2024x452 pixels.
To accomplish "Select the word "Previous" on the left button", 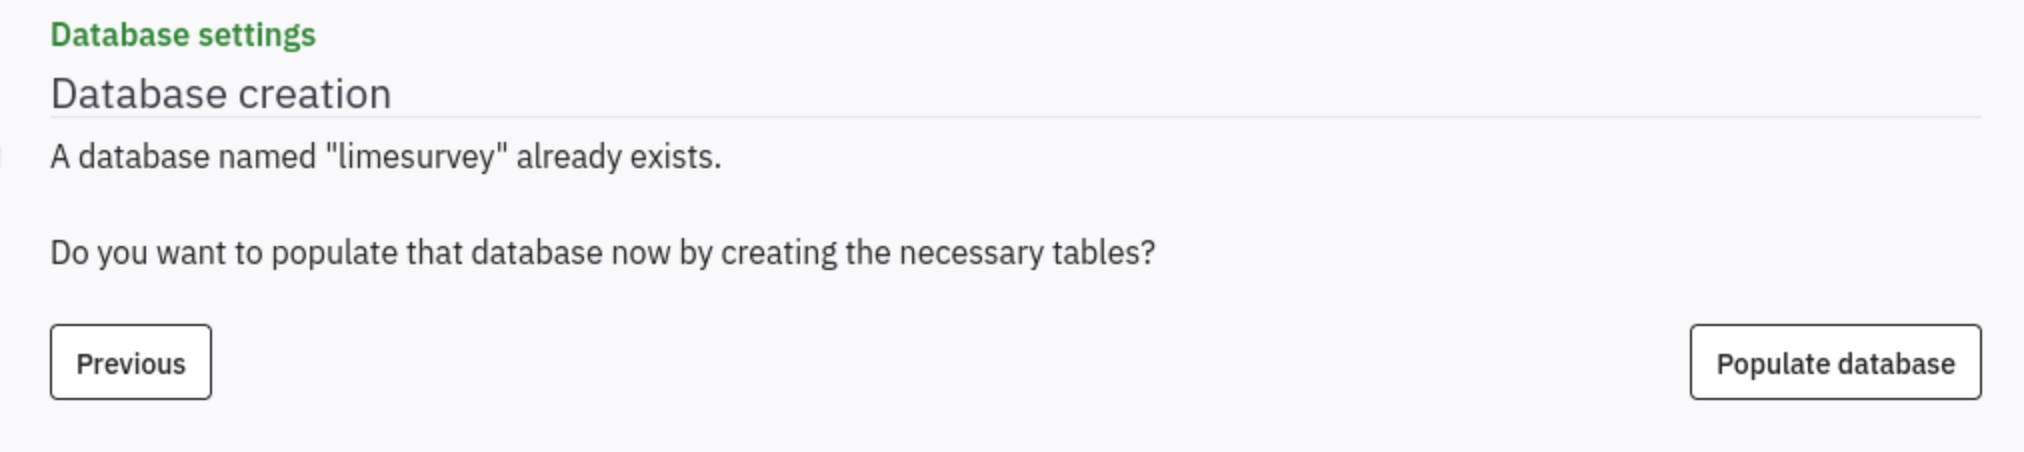I will tap(131, 363).
